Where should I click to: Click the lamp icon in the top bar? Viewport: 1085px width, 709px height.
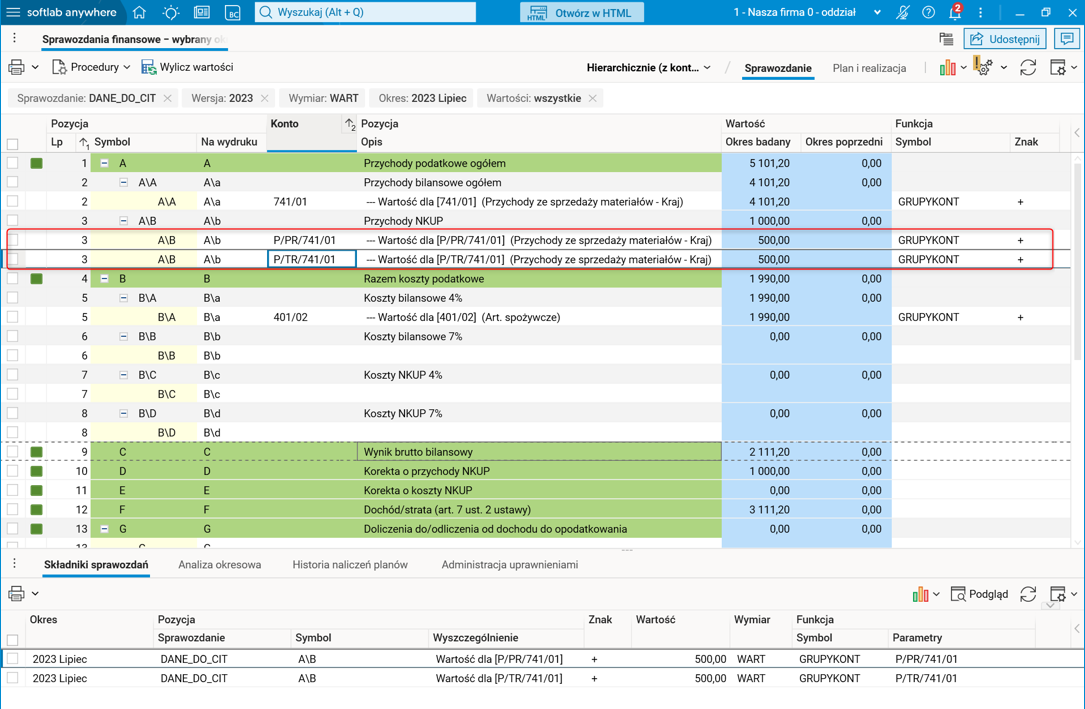point(171,13)
